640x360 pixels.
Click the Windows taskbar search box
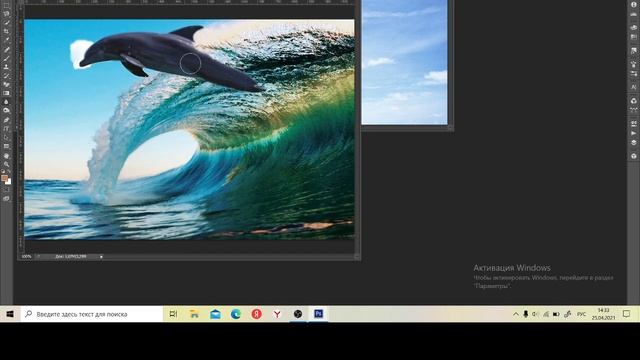point(92,314)
